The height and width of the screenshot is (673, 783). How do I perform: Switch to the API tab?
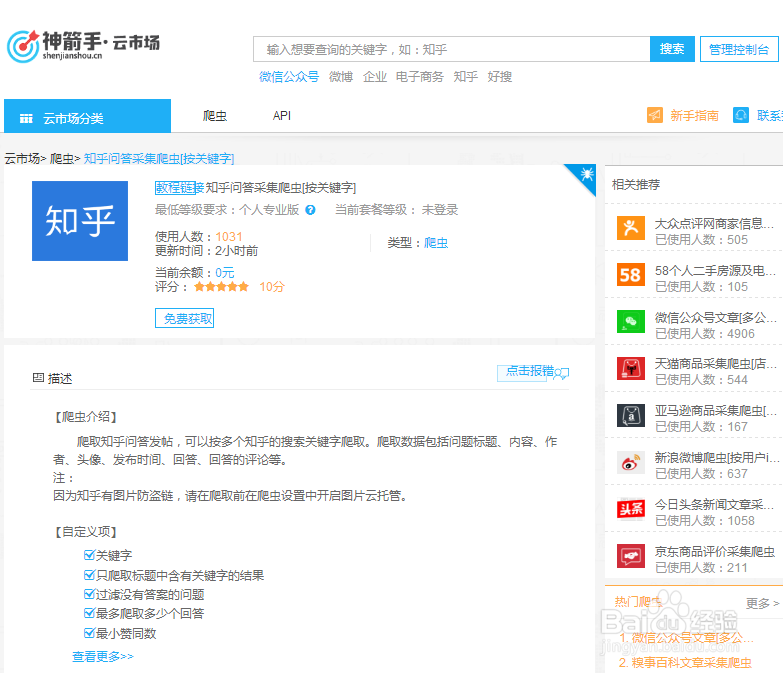click(282, 116)
